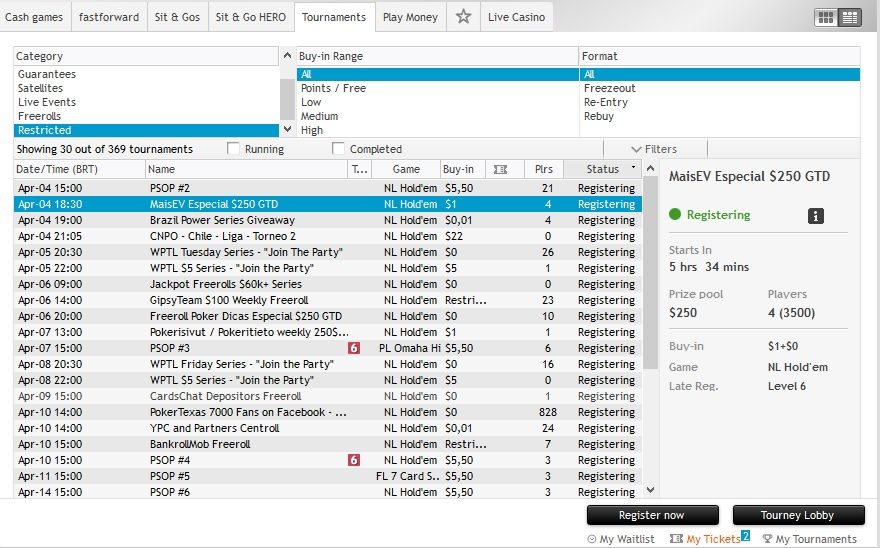Open My Tournaments link
Image resolution: width=880 pixels, height=548 pixels.
[x=809, y=539]
